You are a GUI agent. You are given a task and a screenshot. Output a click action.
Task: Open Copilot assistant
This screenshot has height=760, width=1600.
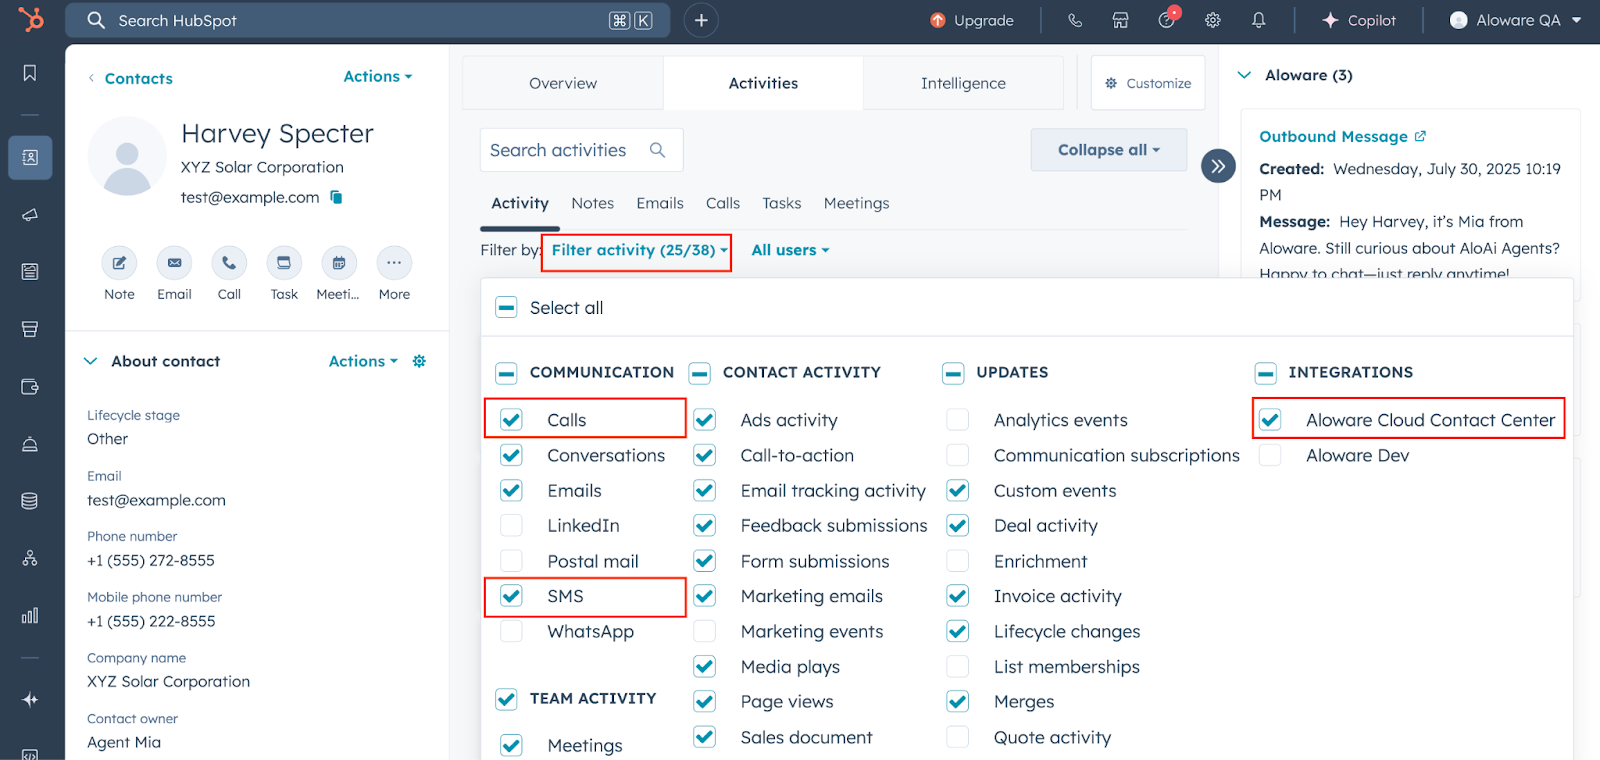click(x=1359, y=20)
